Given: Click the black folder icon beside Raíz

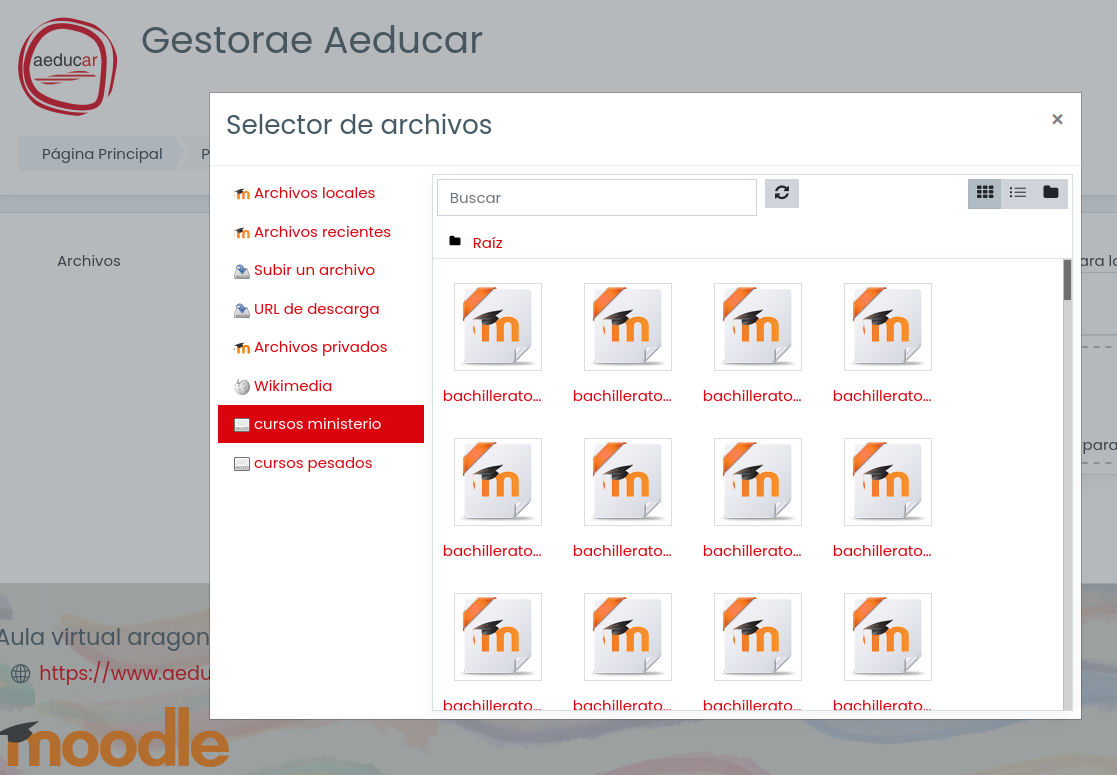Looking at the screenshot, I should click(x=455, y=242).
